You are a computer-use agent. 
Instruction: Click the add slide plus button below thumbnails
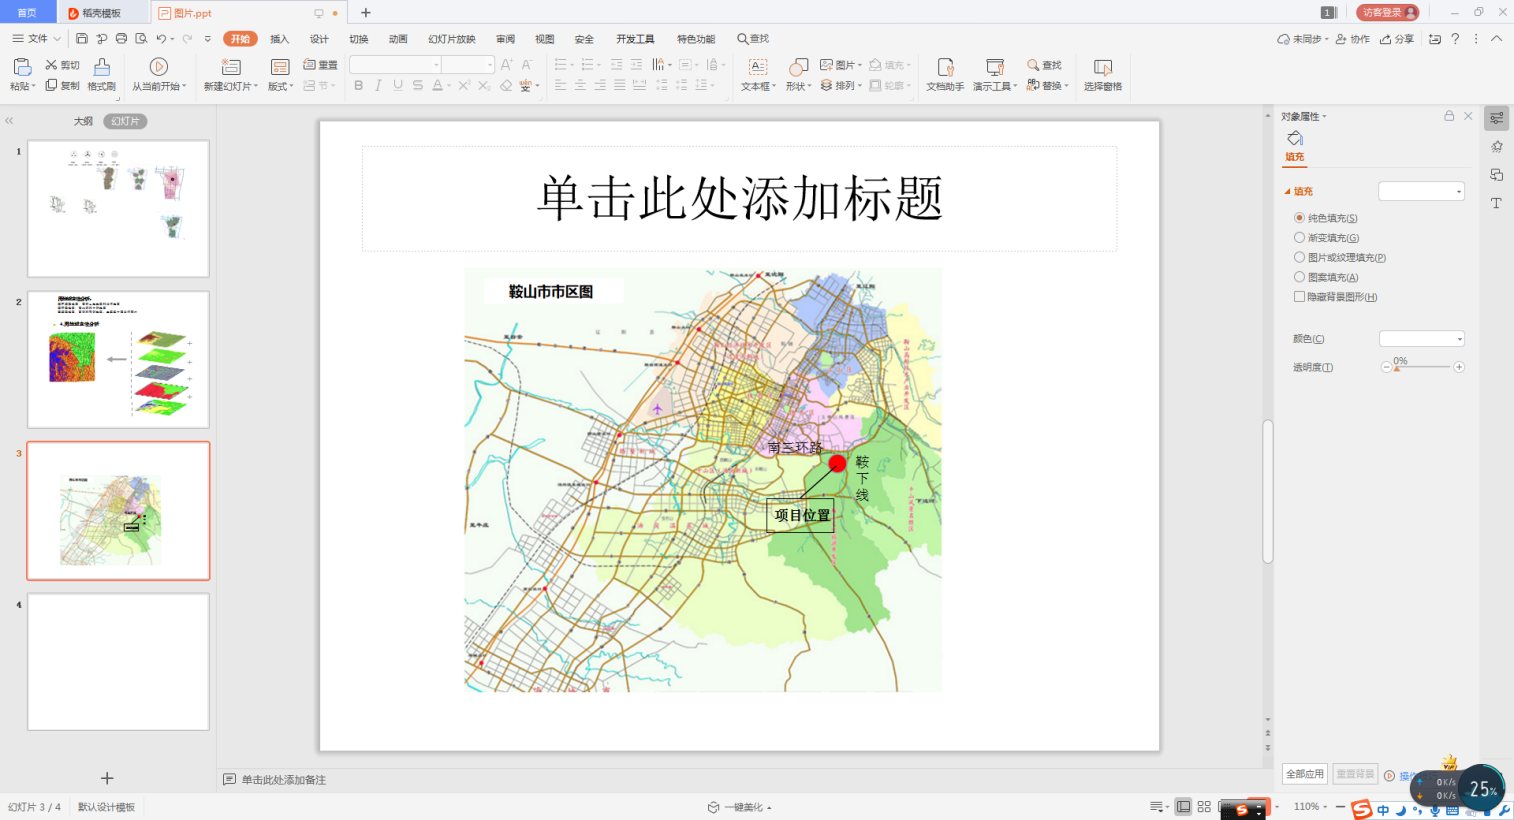click(x=107, y=778)
